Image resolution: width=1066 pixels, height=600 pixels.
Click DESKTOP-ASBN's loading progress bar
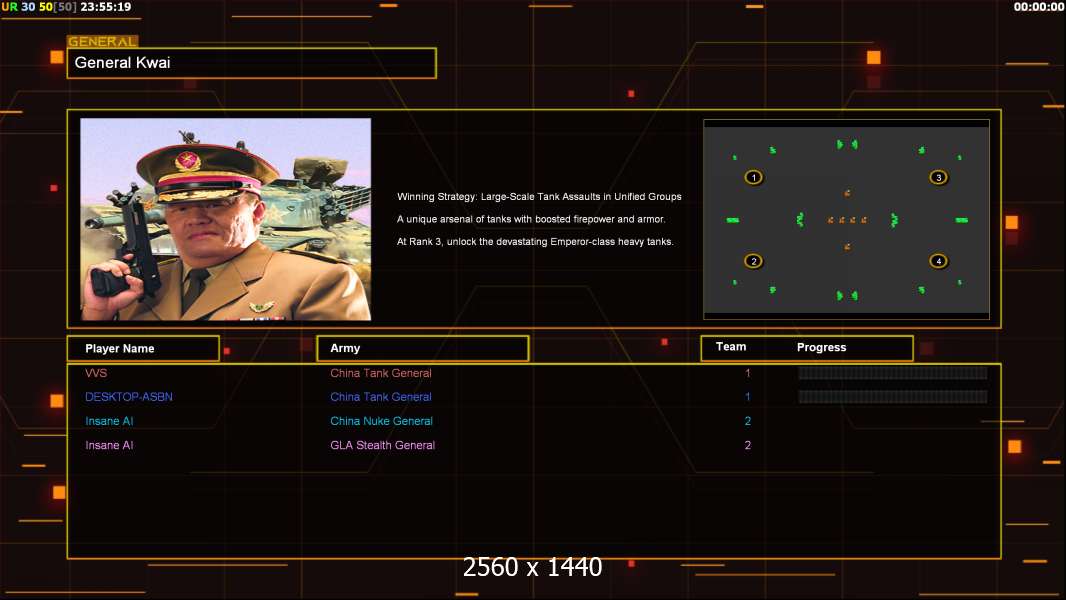coord(893,397)
